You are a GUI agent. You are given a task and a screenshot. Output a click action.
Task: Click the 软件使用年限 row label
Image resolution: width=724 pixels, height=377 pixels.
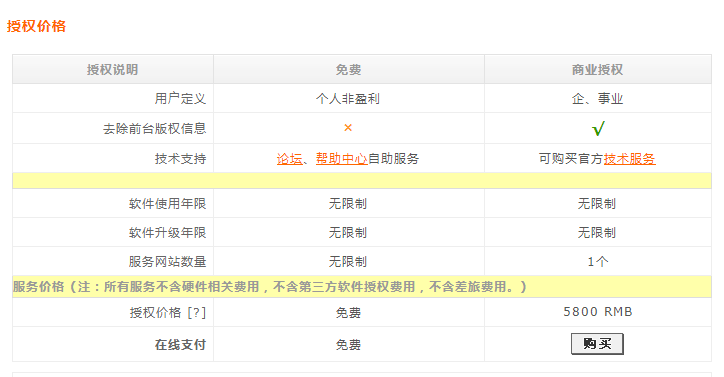coord(167,204)
